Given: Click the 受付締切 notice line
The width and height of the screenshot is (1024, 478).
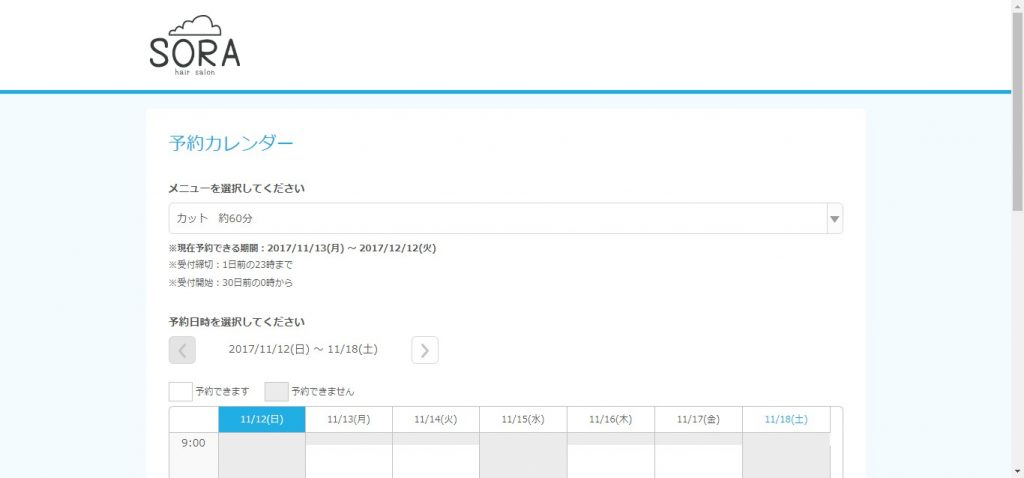Looking at the screenshot, I should [x=231, y=265].
